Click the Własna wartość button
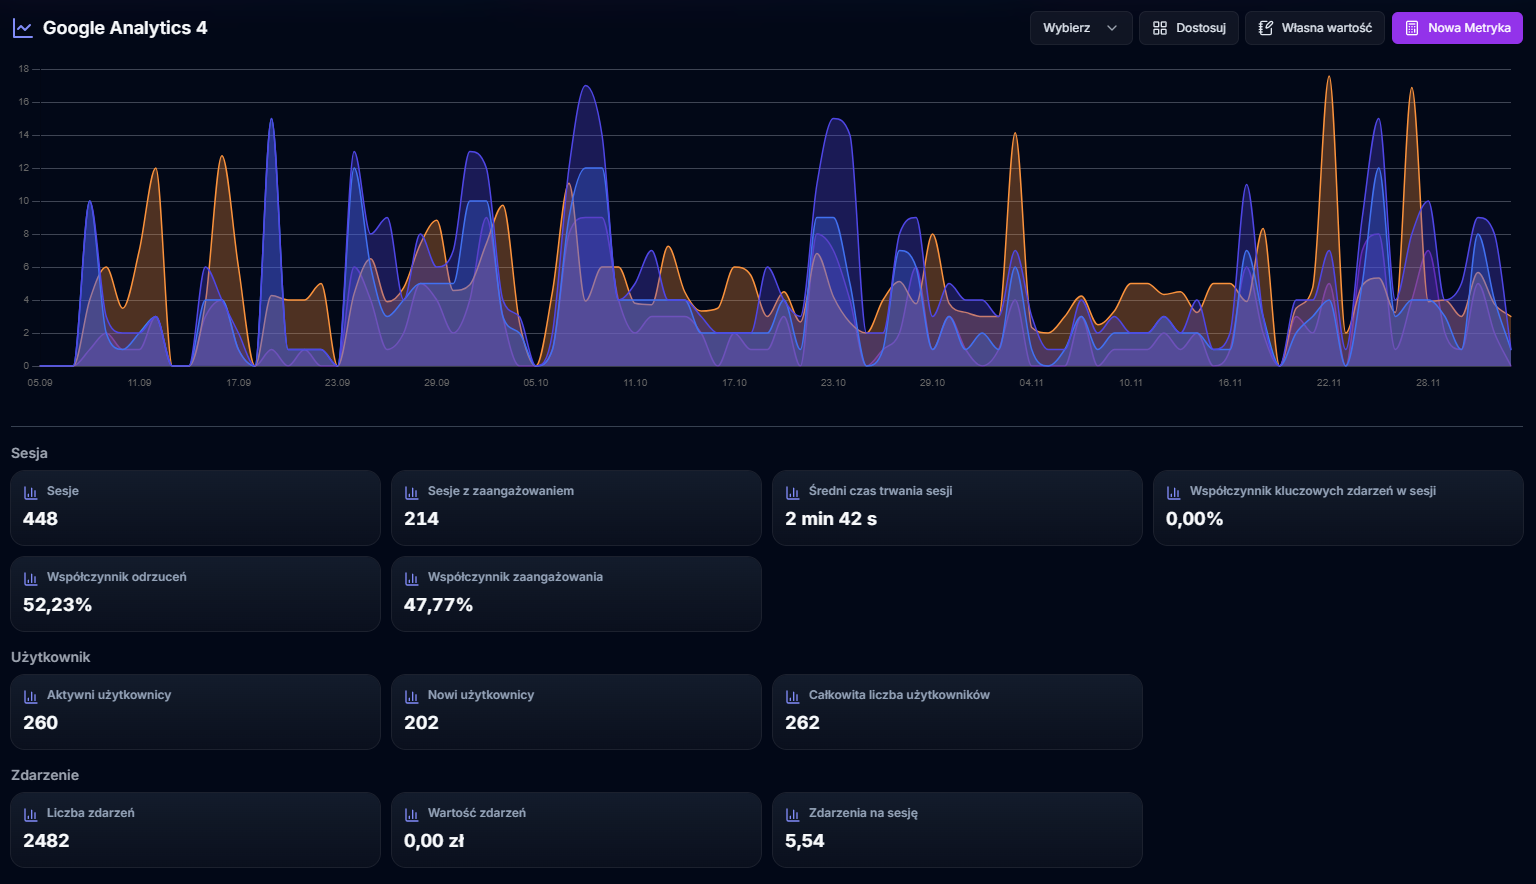This screenshot has height=884, width=1536. (1315, 27)
